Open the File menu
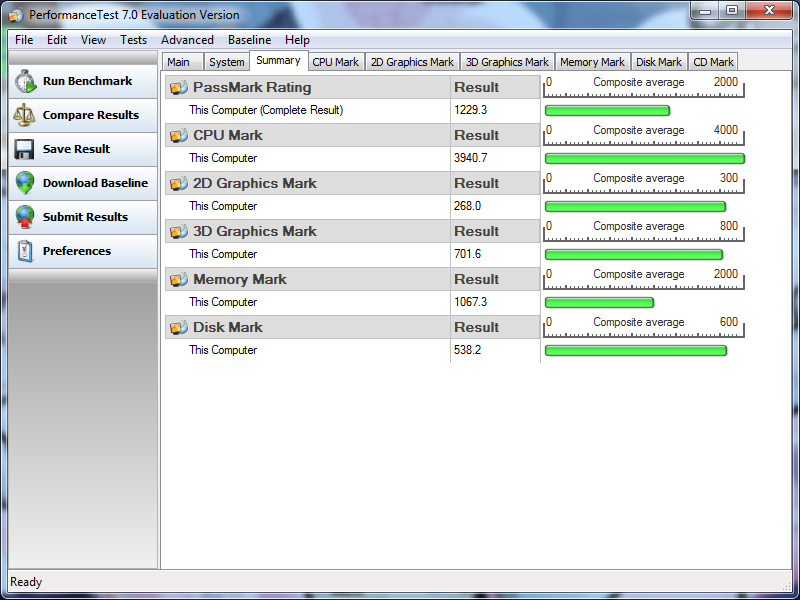Image resolution: width=800 pixels, height=600 pixels. [24, 40]
